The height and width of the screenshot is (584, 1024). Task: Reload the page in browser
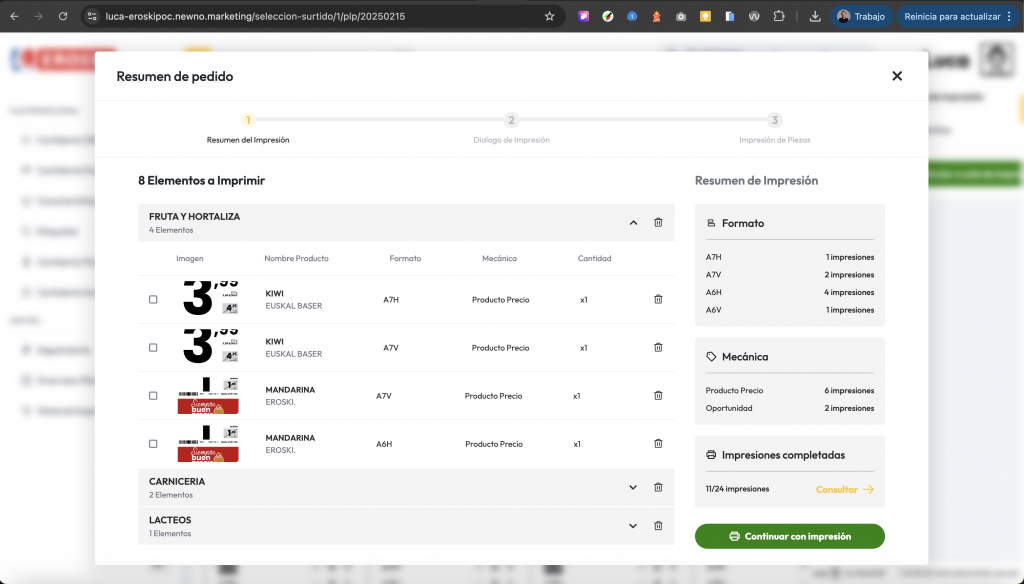(63, 16)
